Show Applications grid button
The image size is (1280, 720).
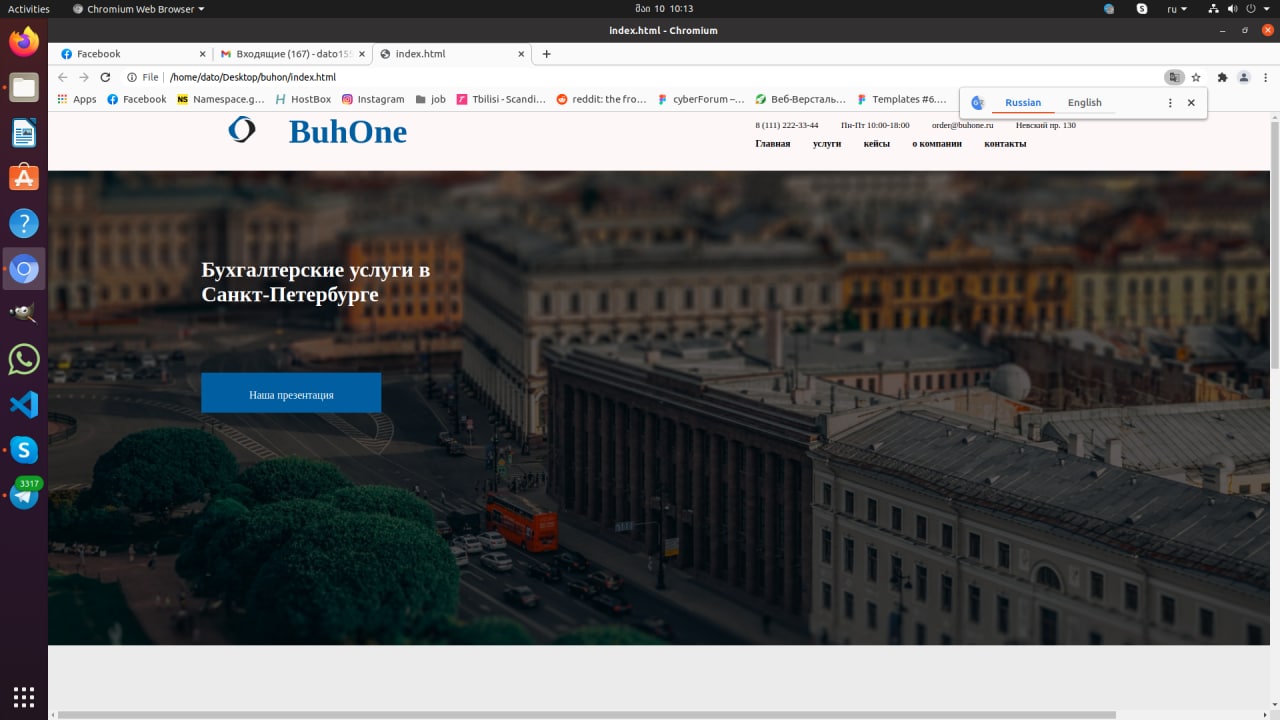pos(24,696)
